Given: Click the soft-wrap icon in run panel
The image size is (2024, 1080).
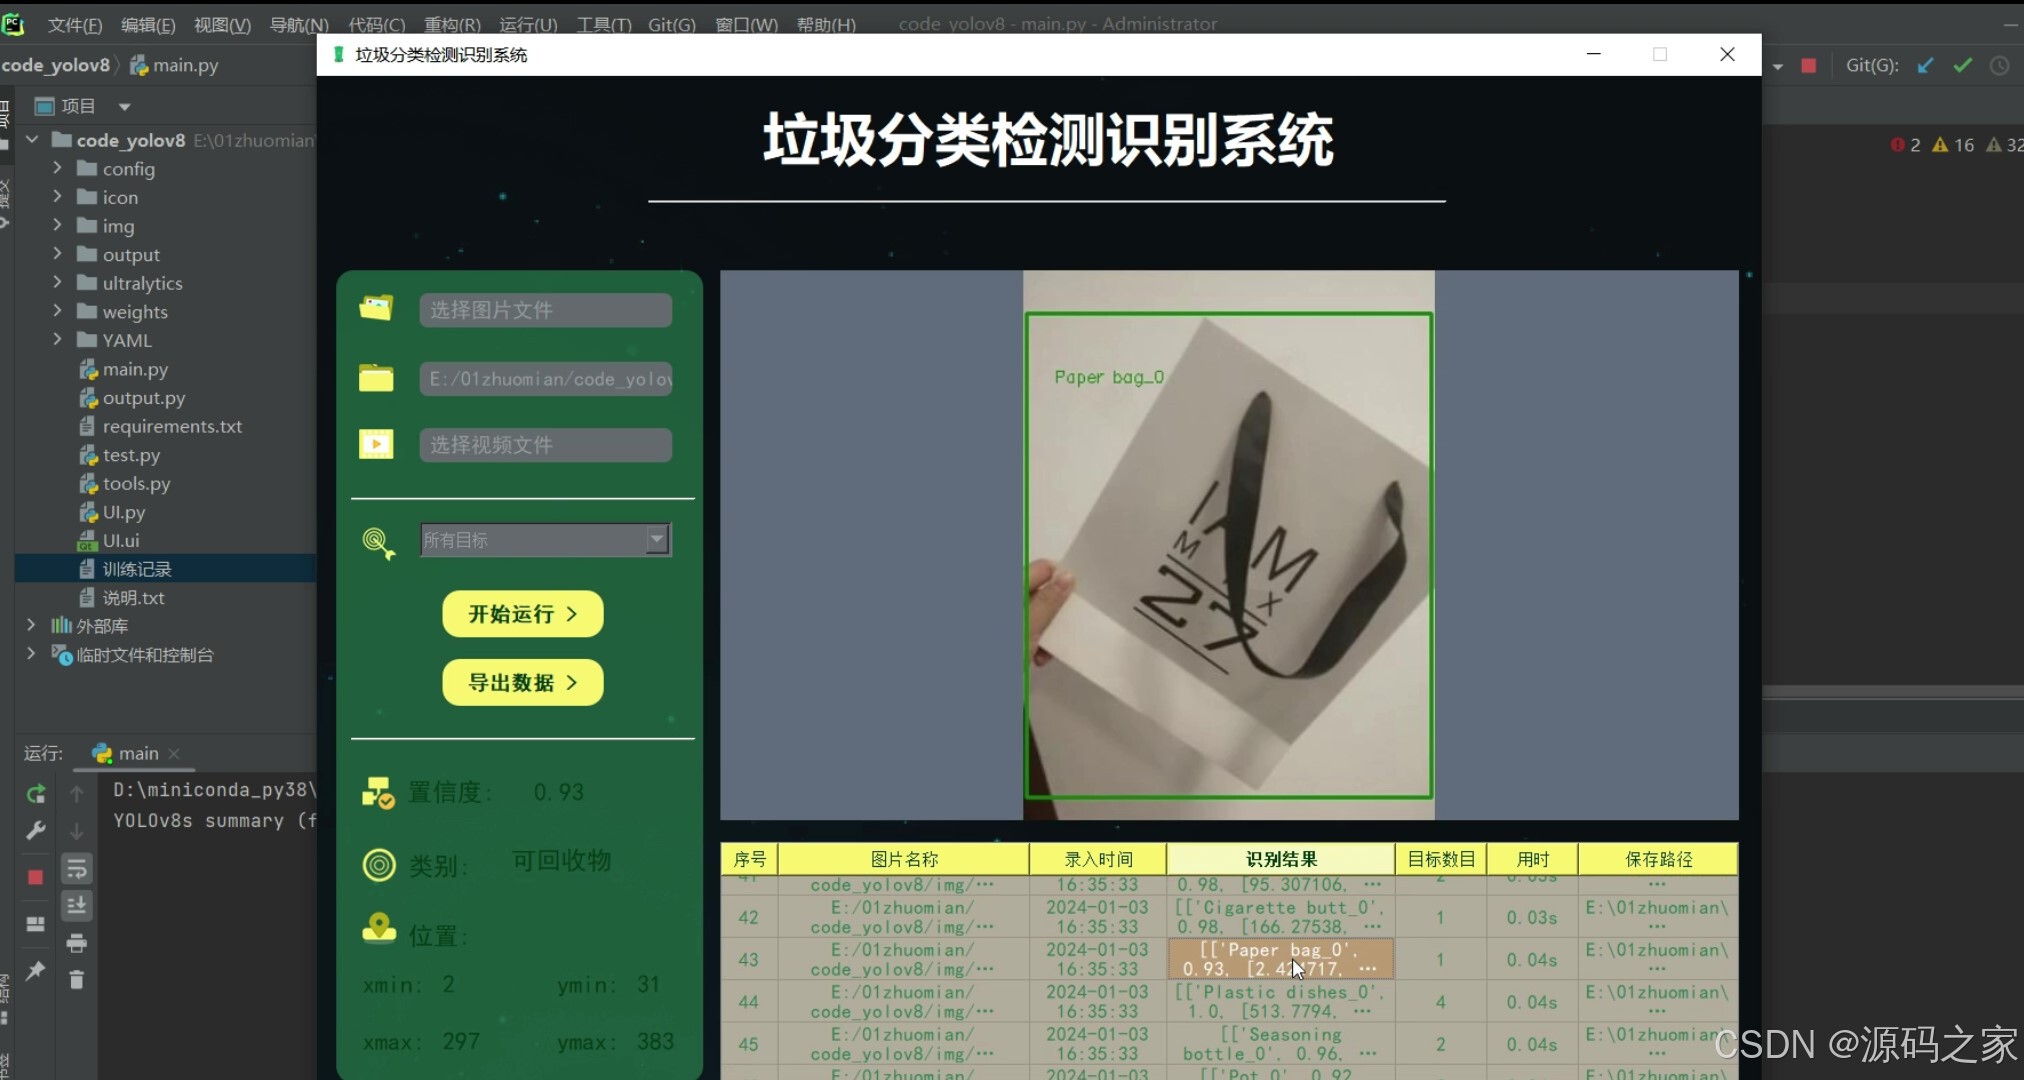Looking at the screenshot, I should pos(76,868).
